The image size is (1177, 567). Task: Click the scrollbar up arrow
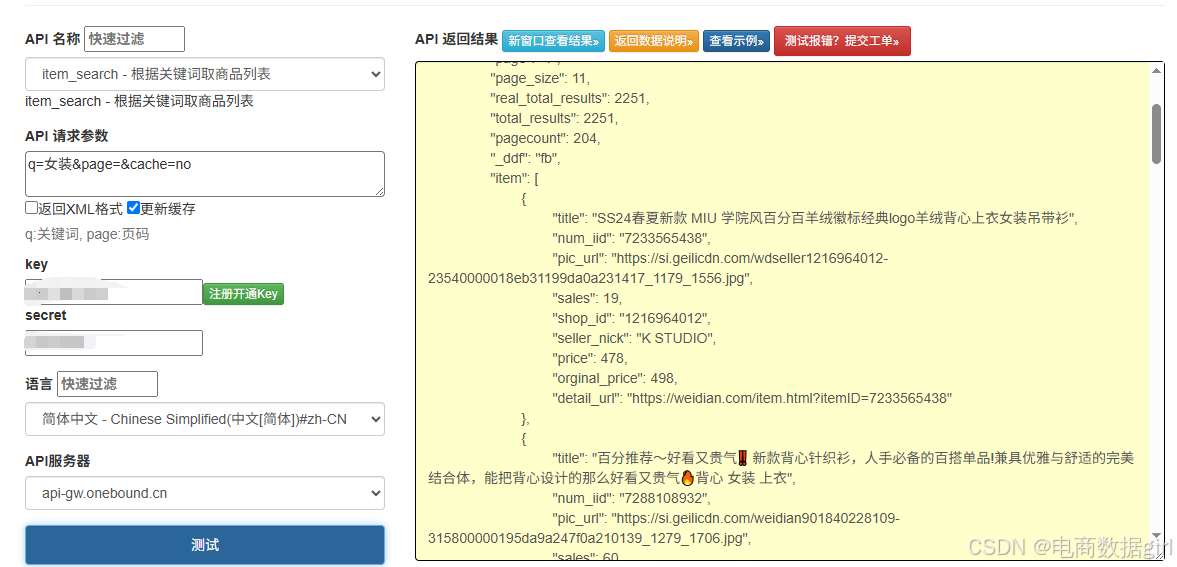pos(1157,71)
